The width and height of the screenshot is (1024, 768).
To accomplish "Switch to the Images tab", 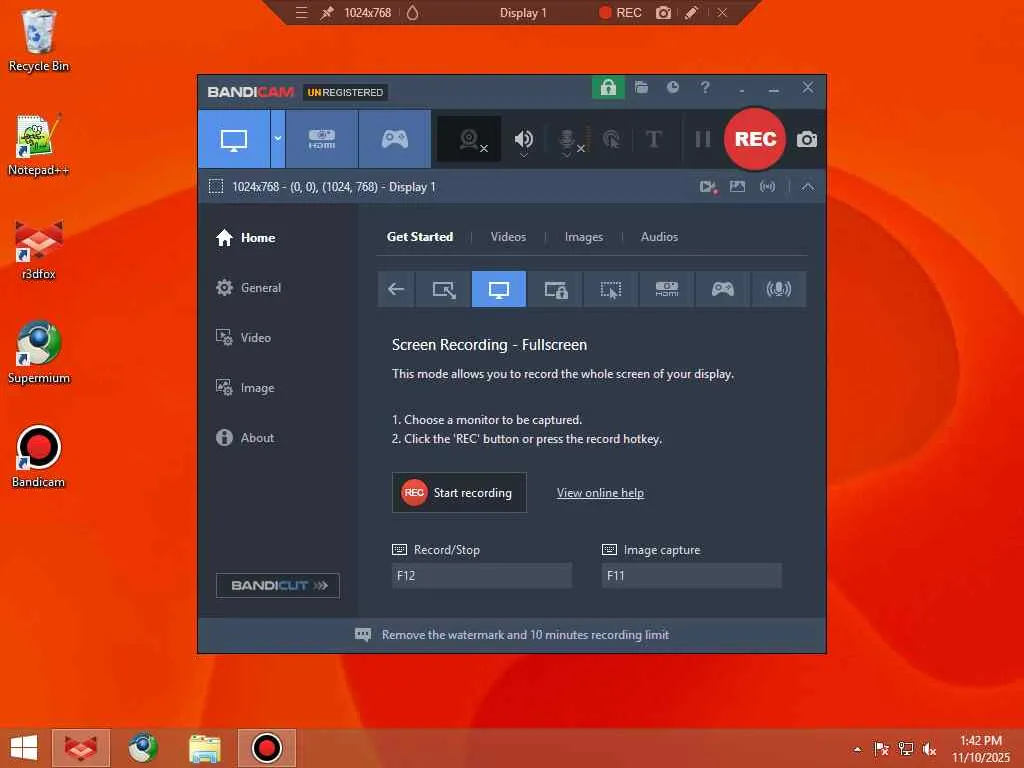I will click(x=584, y=237).
